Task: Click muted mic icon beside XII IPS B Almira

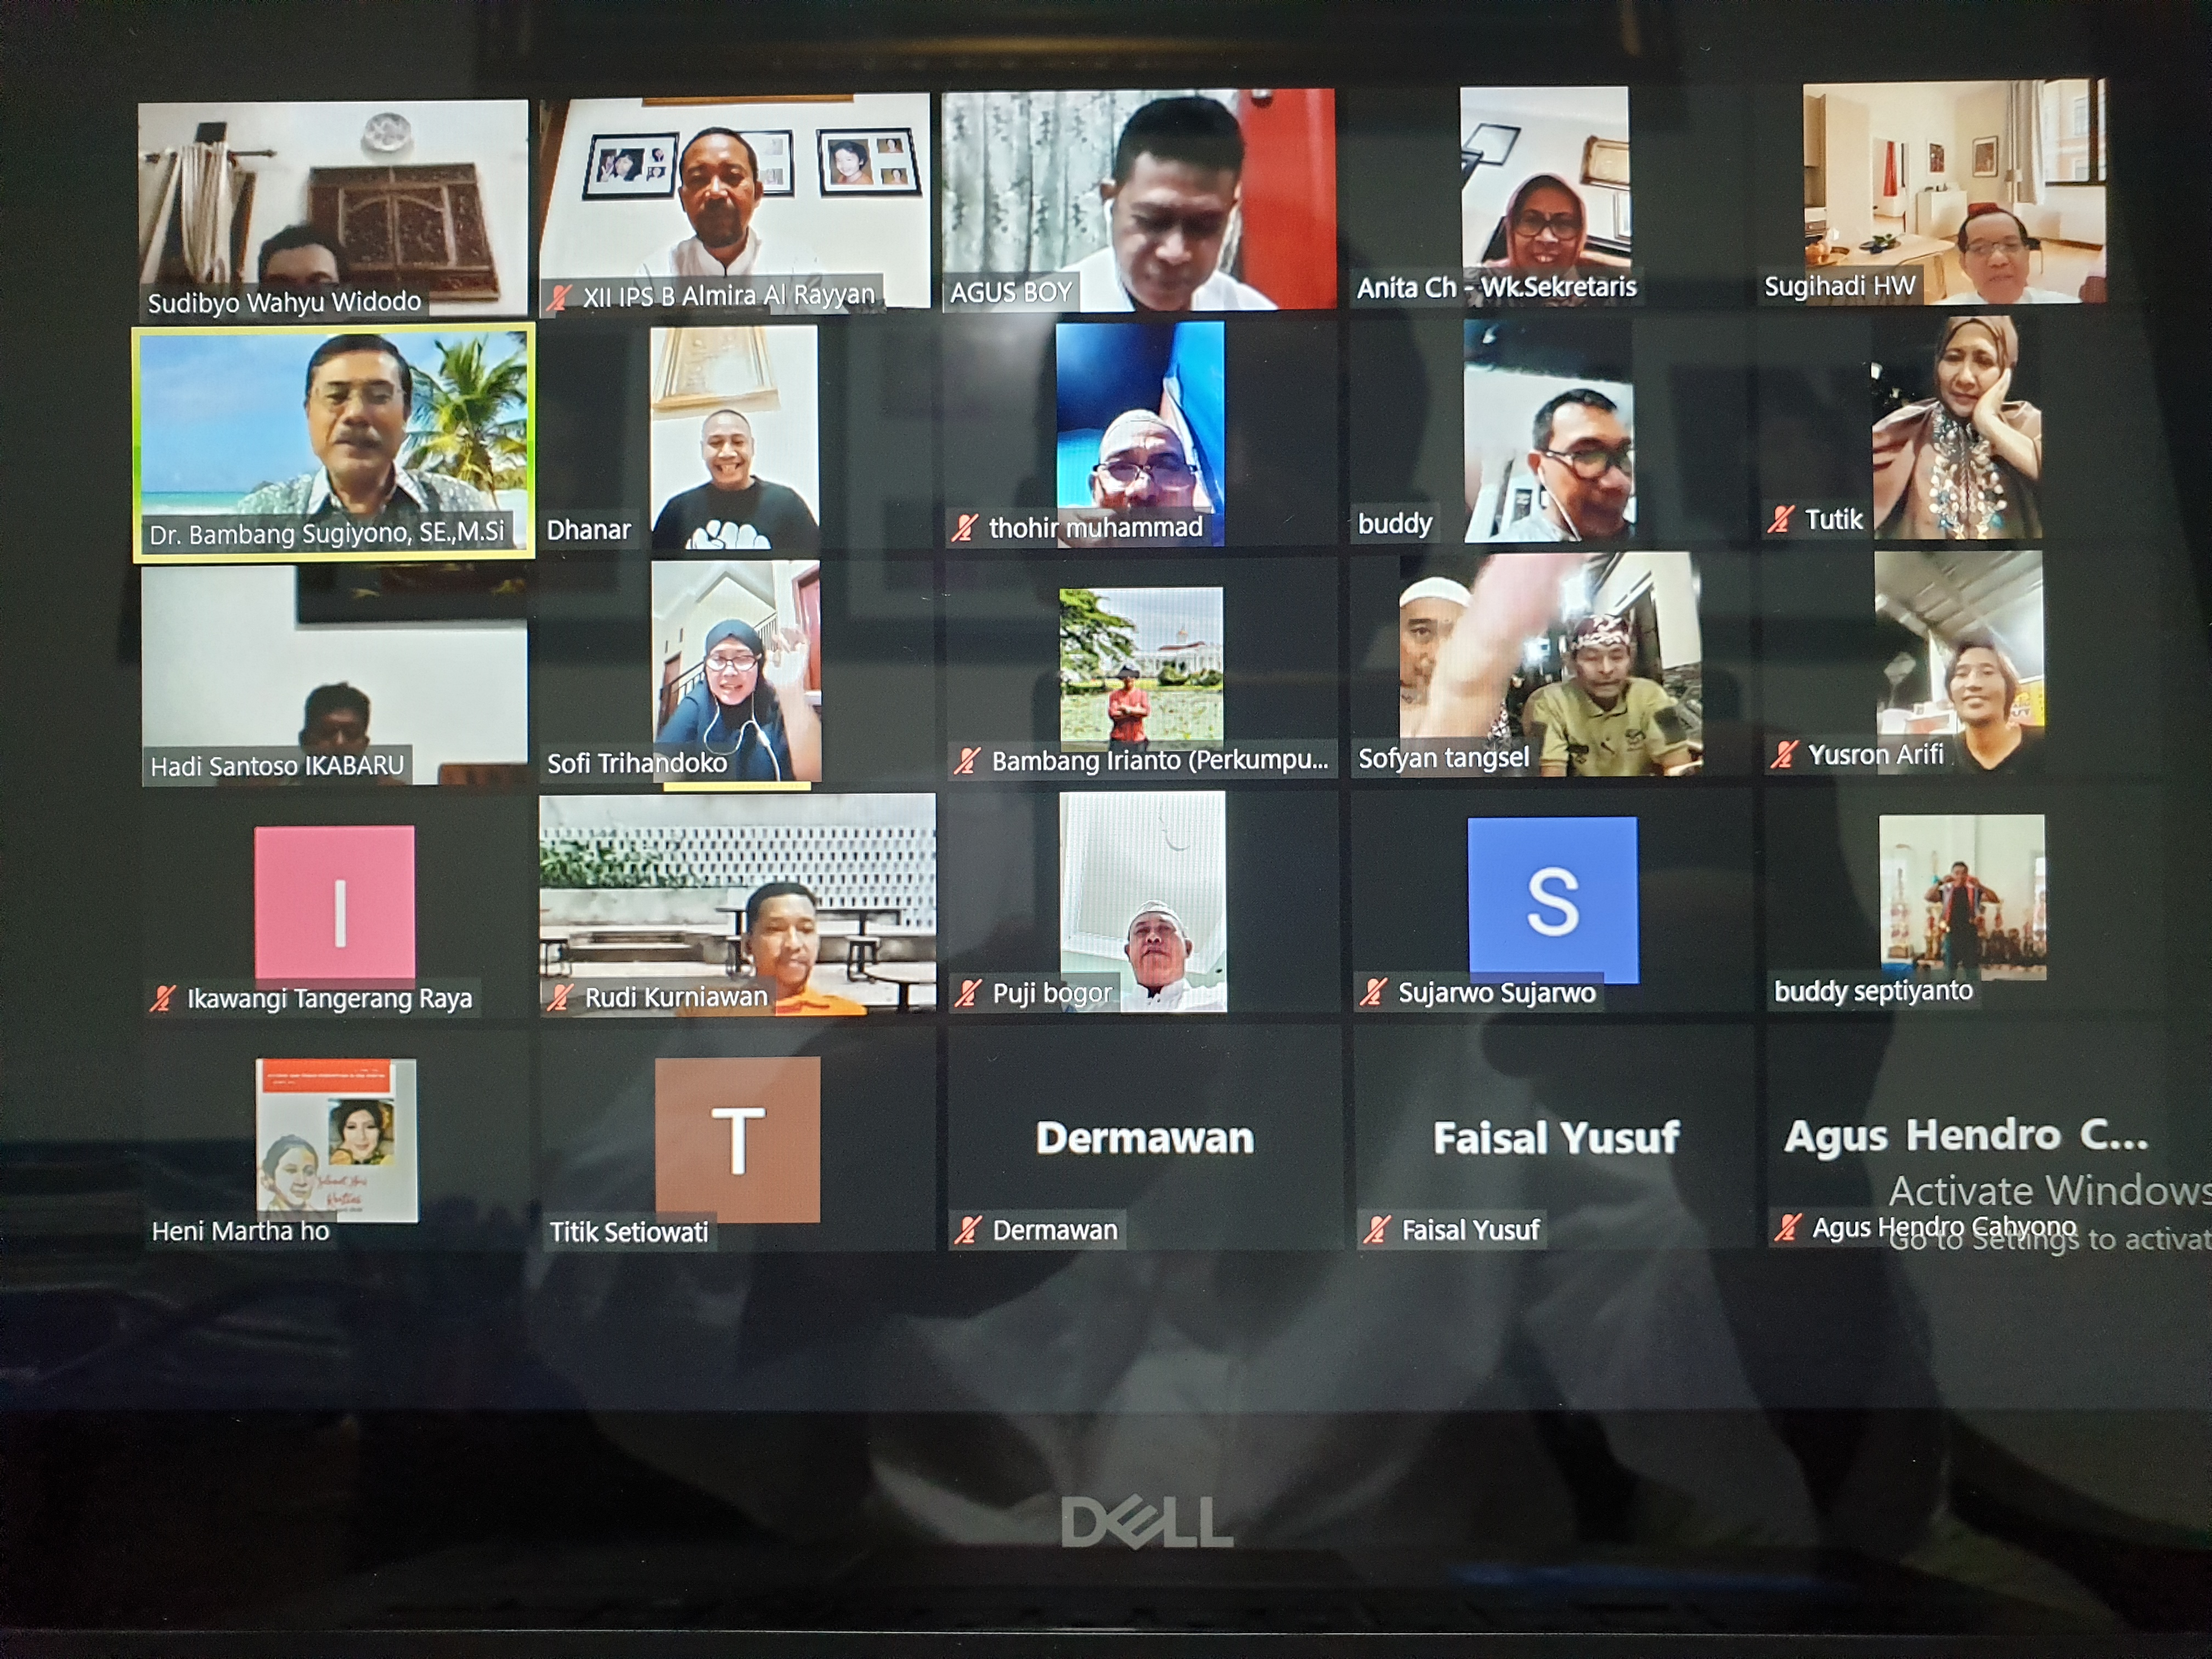Action: [559, 297]
